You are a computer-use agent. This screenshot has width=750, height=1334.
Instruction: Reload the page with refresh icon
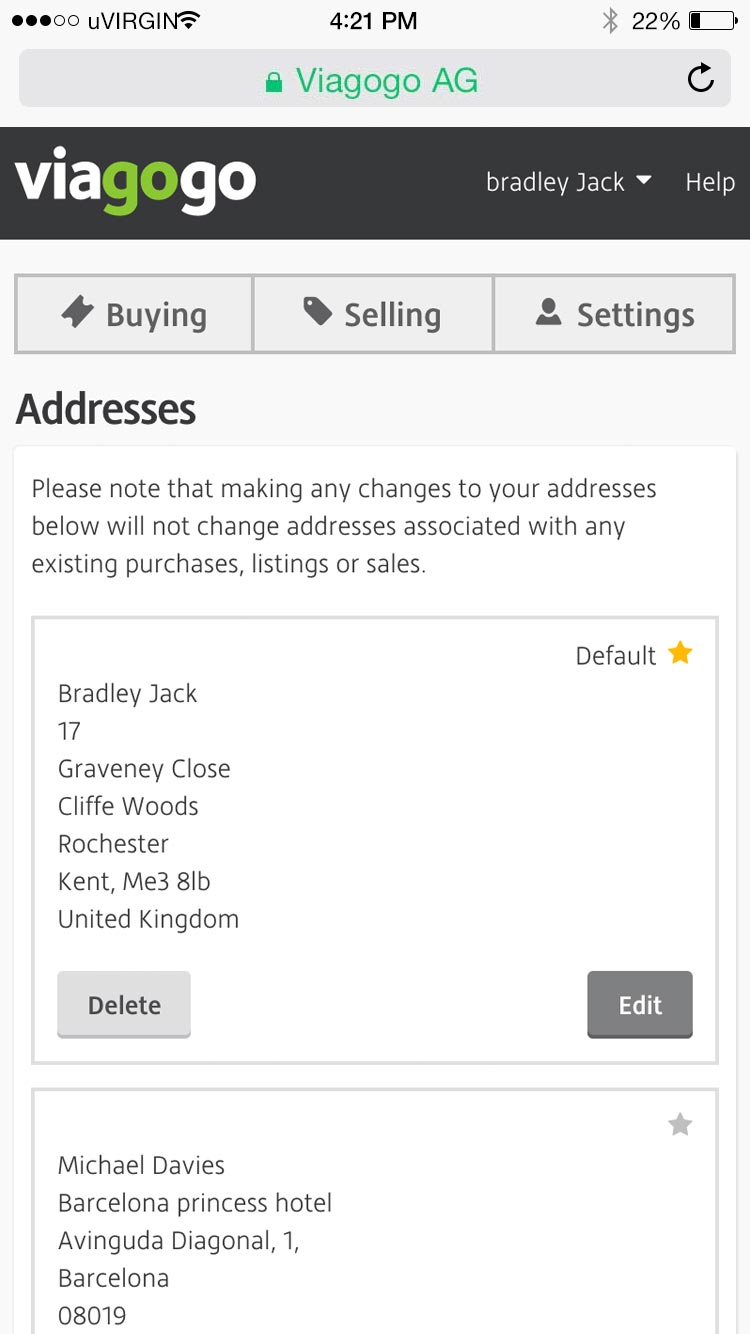click(701, 79)
